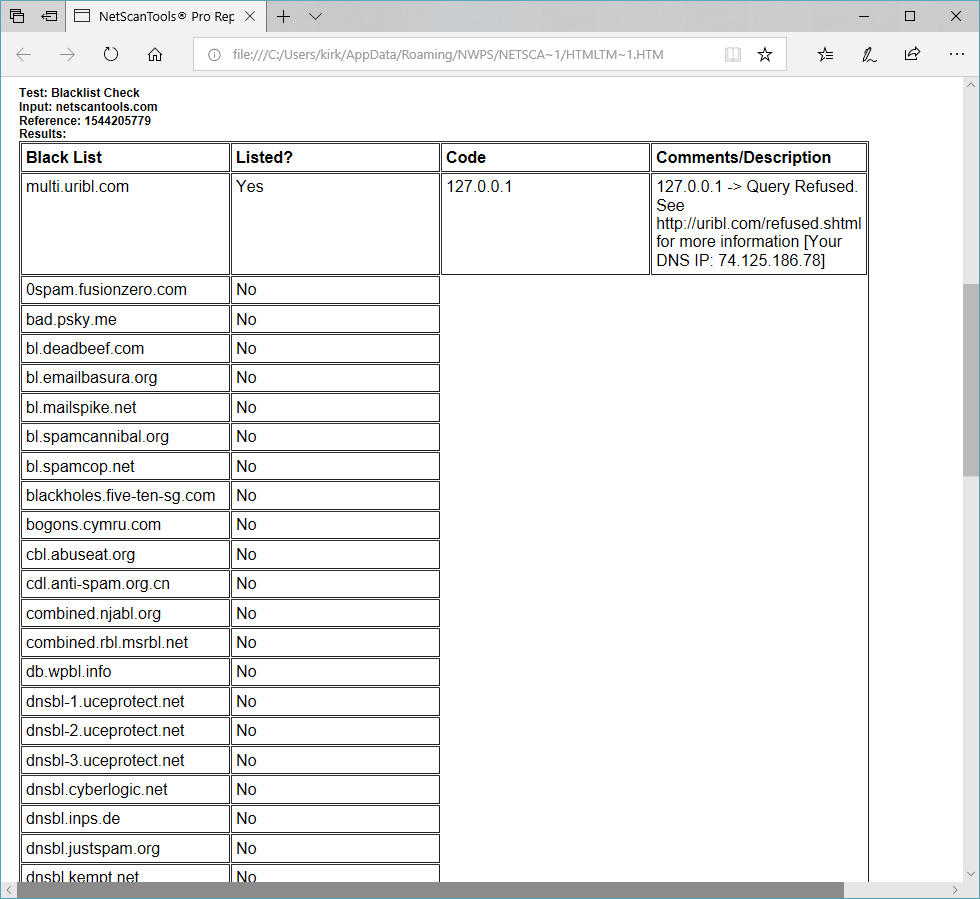The image size is (980, 899).
Task: Click 'Input: netscantools.com' text
Action: (x=88, y=107)
